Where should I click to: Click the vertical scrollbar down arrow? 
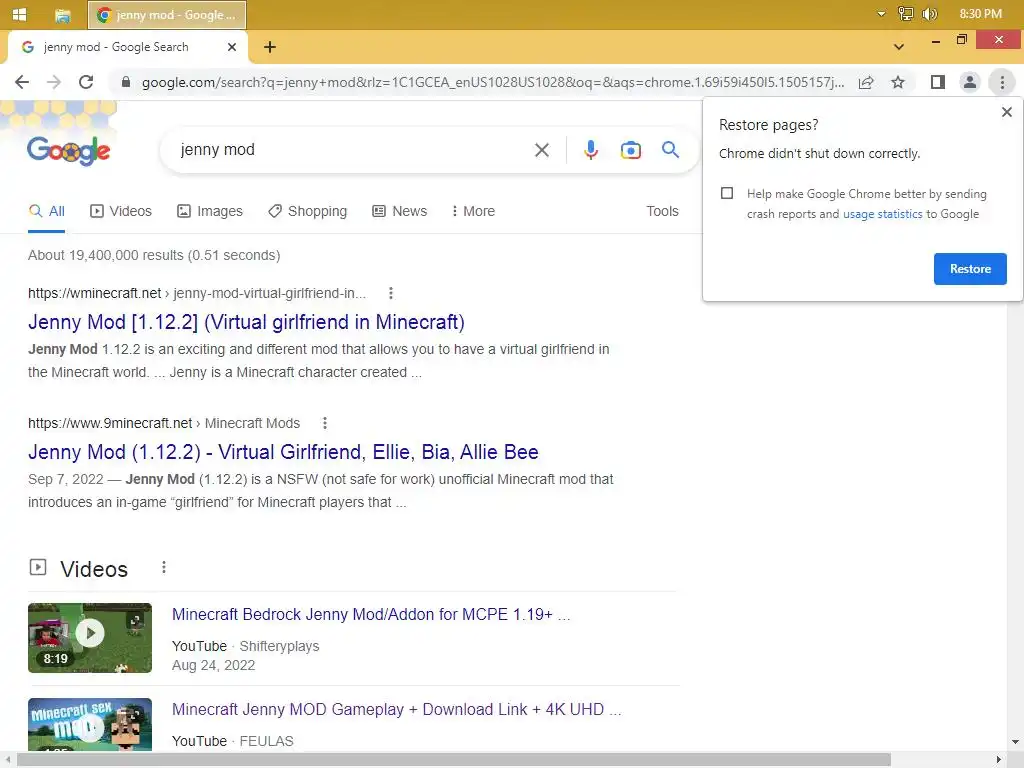coord(1015,742)
